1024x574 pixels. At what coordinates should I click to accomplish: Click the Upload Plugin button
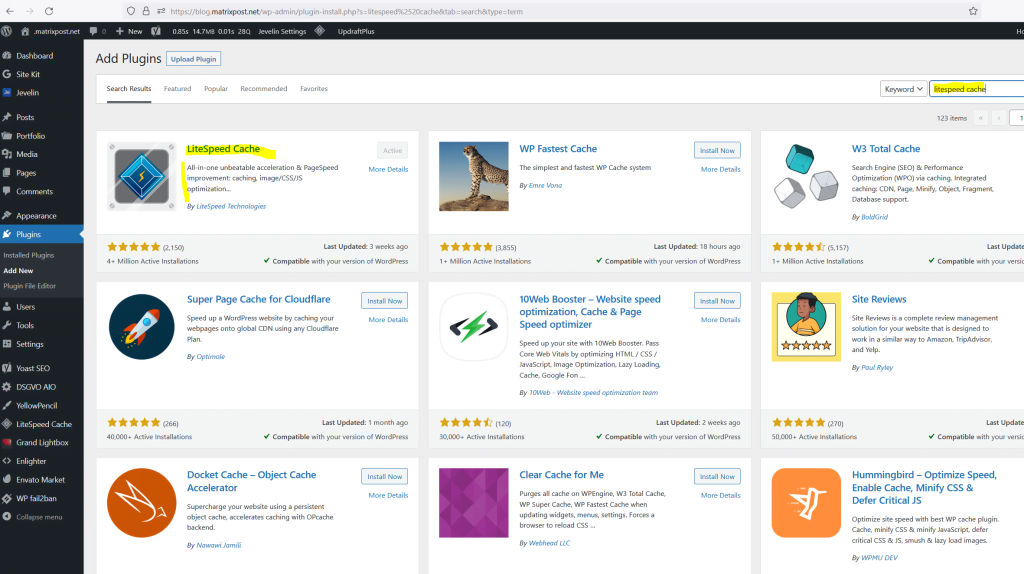point(193,59)
